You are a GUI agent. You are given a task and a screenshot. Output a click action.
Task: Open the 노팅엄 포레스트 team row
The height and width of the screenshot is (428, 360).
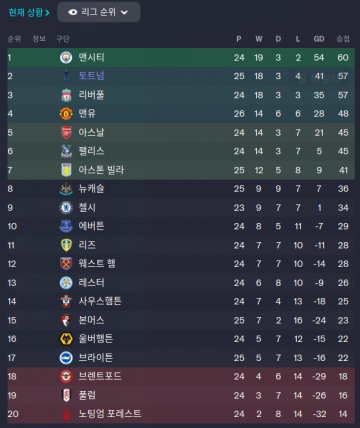tap(181, 414)
